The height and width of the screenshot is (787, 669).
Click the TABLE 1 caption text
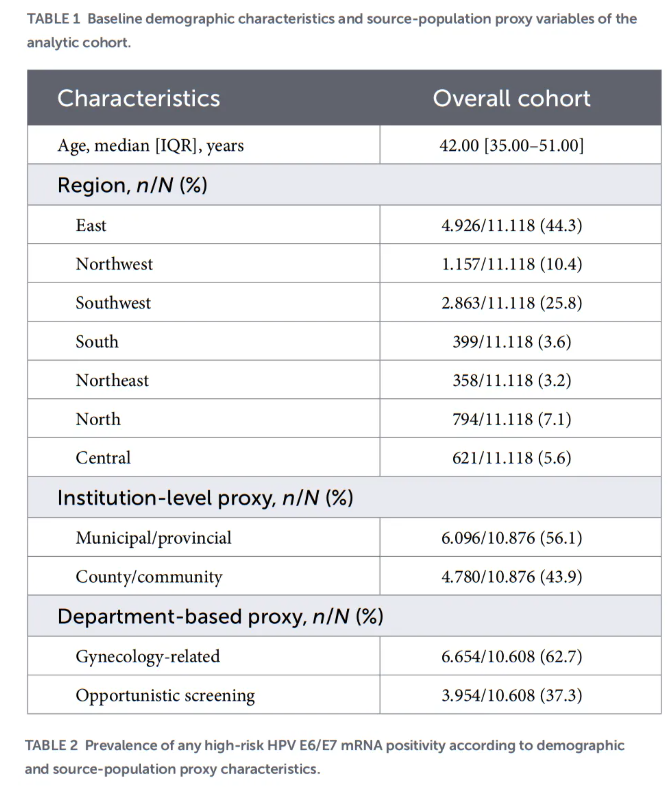click(332, 30)
